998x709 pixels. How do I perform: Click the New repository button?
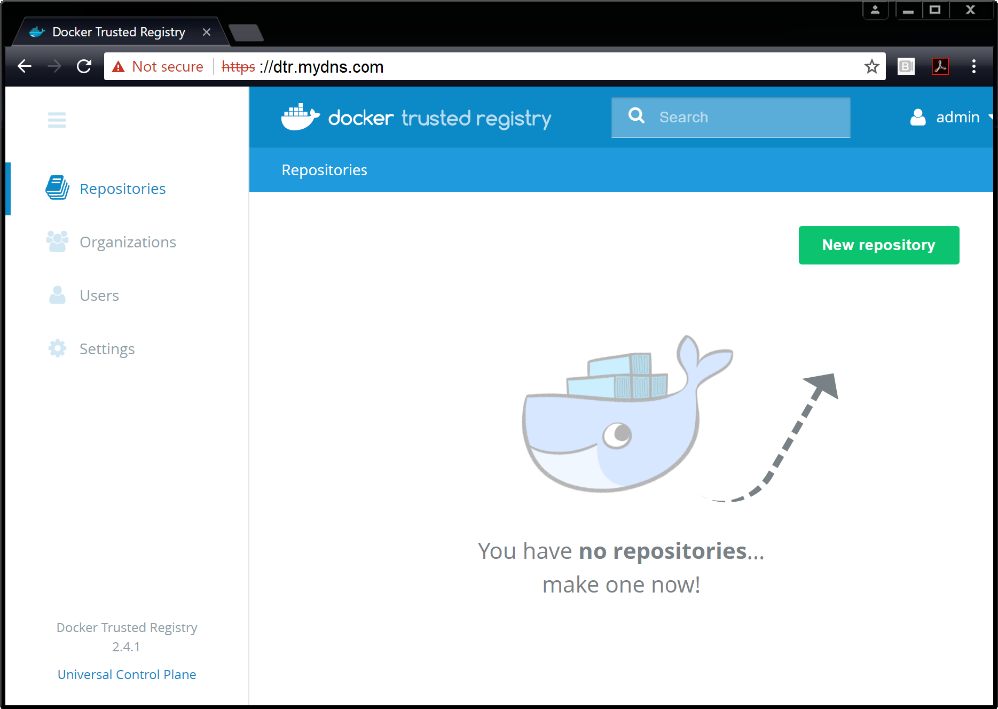point(879,245)
